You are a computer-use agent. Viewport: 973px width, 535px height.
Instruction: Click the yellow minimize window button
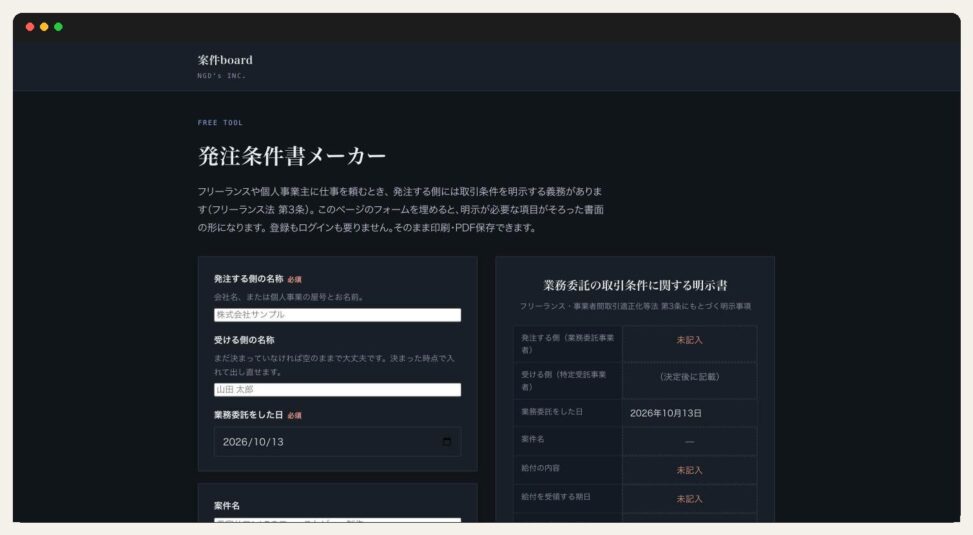coord(44,27)
